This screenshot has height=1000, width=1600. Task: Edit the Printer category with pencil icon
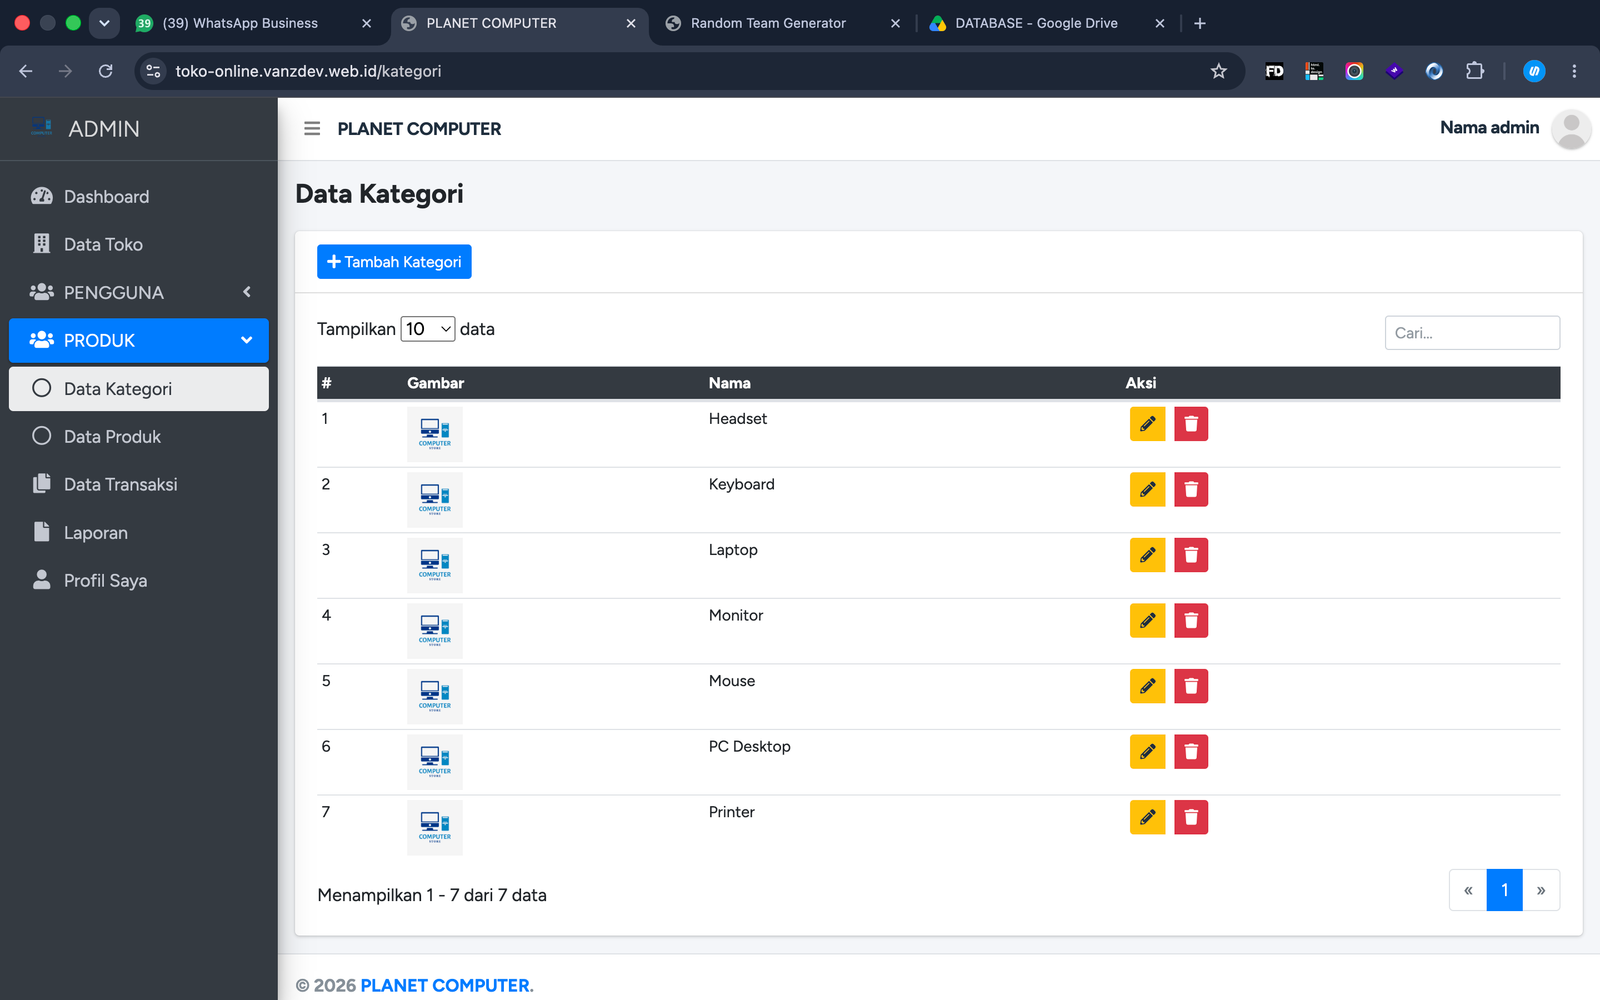[x=1147, y=818]
